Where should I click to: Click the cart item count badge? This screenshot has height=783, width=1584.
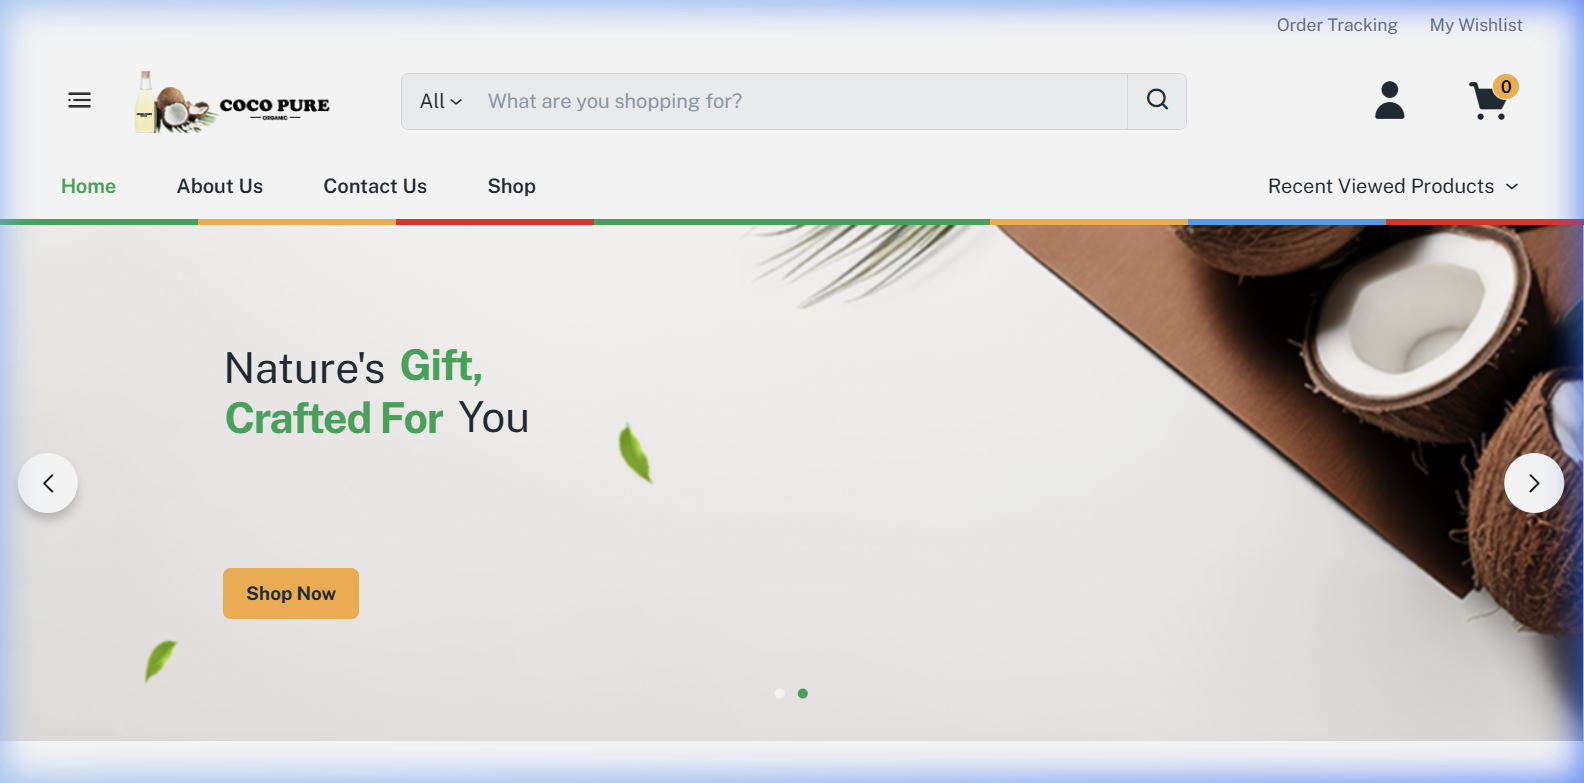[x=1506, y=87]
